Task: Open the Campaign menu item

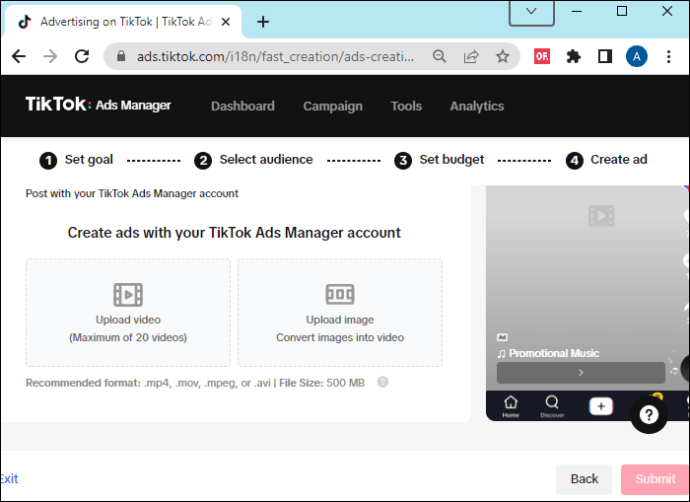Action: [x=333, y=106]
